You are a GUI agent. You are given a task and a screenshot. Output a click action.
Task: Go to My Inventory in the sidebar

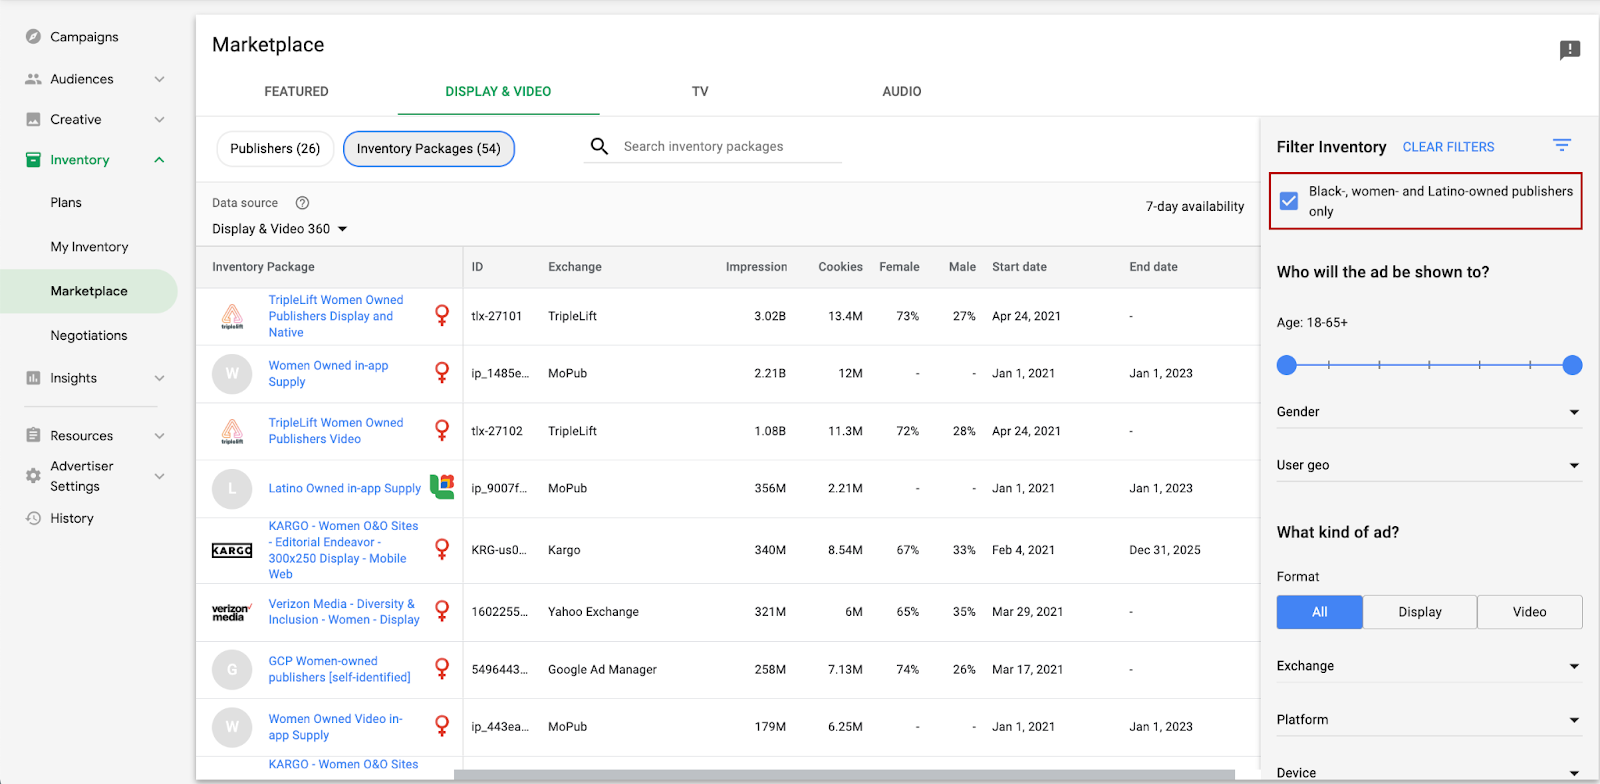(x=89, y=247)
